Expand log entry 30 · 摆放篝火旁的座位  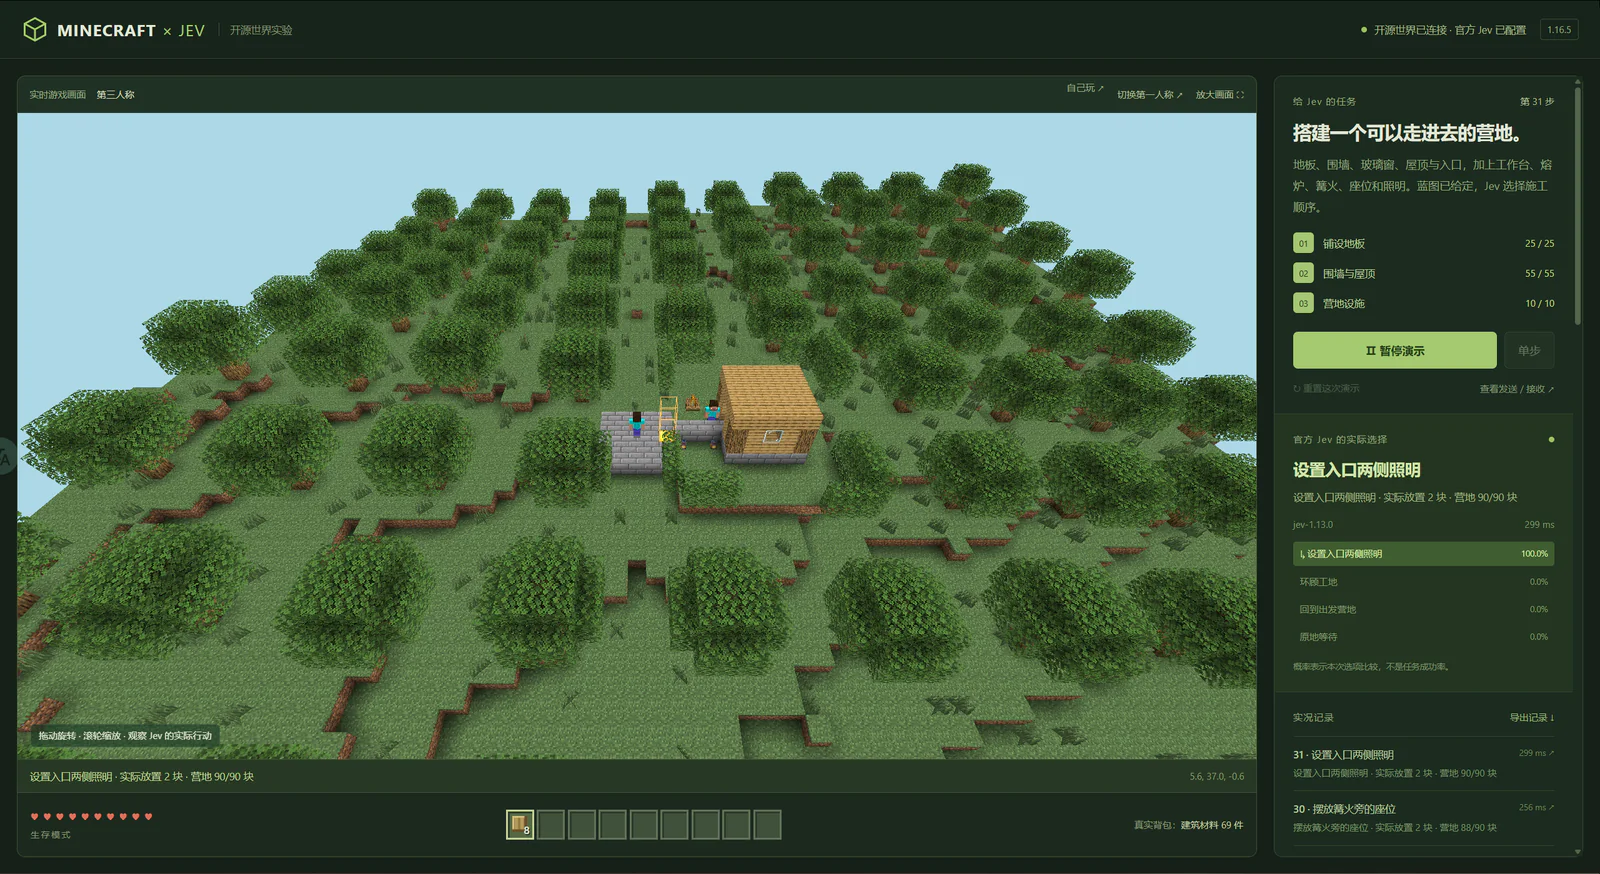pyautogui.click(x=1423, y=817)
